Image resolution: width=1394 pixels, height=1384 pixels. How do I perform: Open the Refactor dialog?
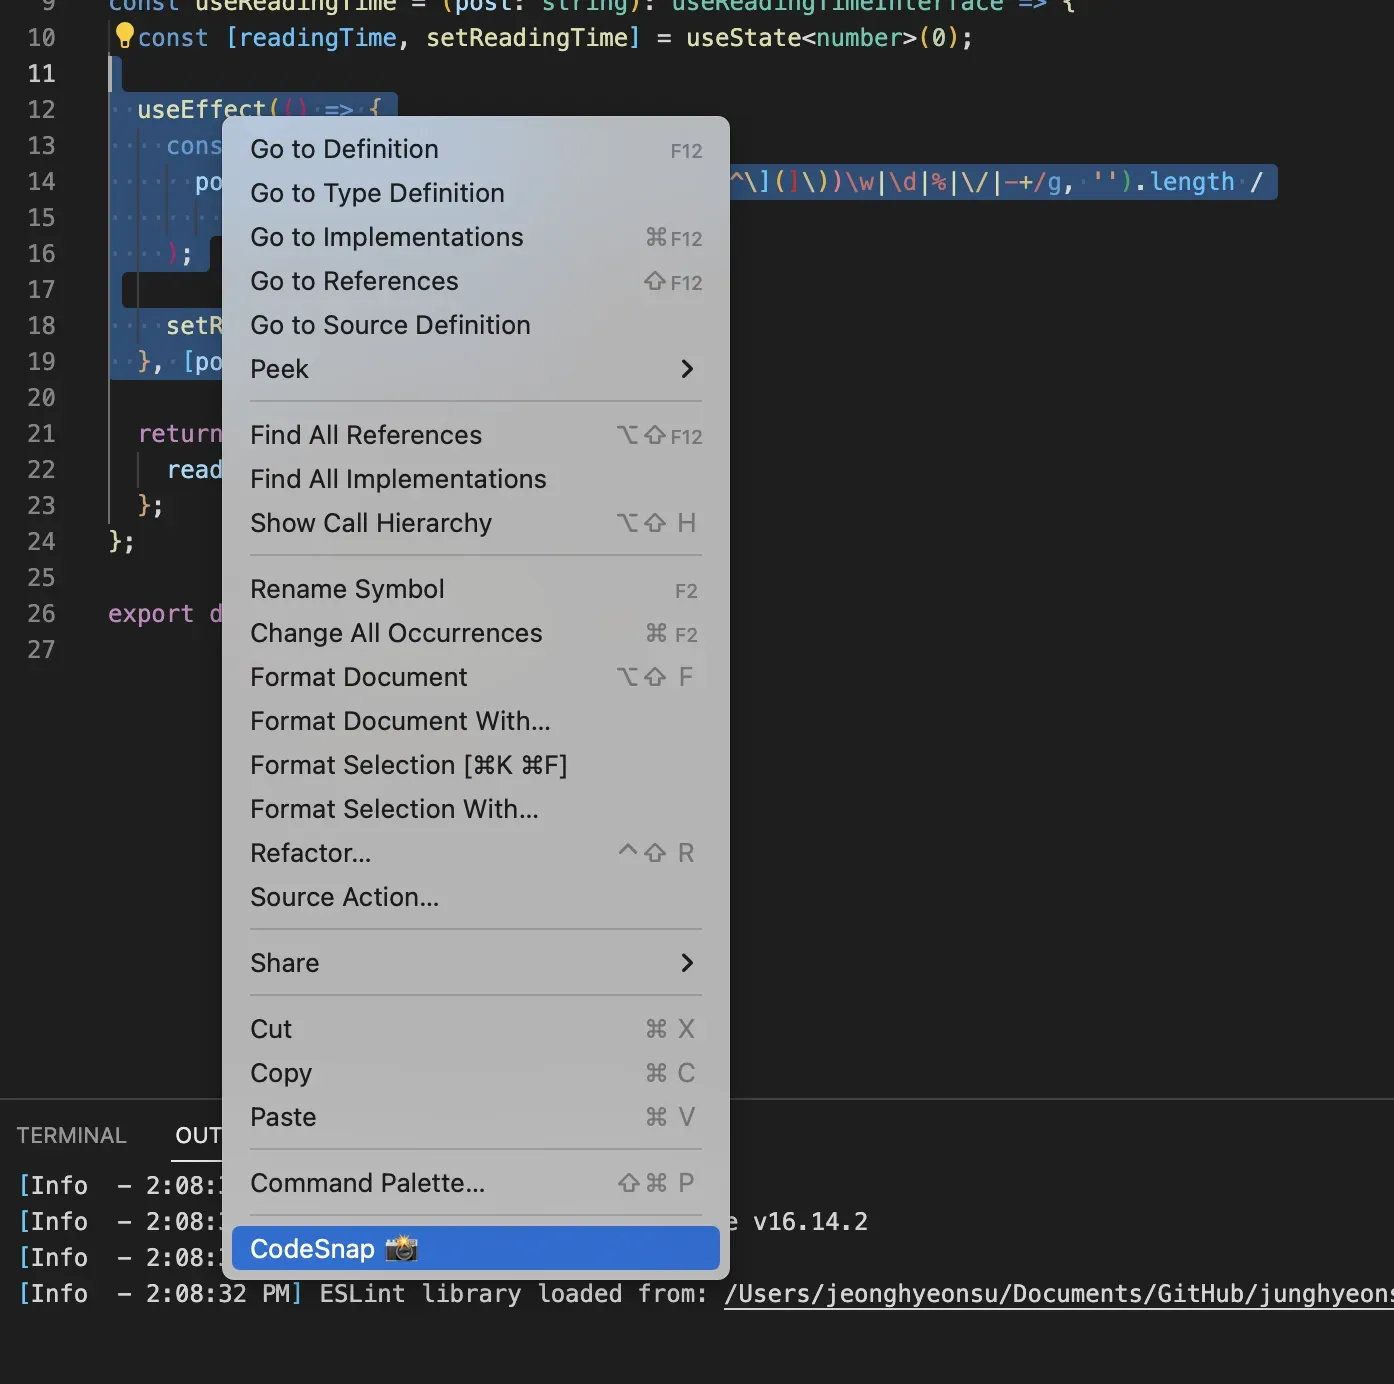[311, 853]
